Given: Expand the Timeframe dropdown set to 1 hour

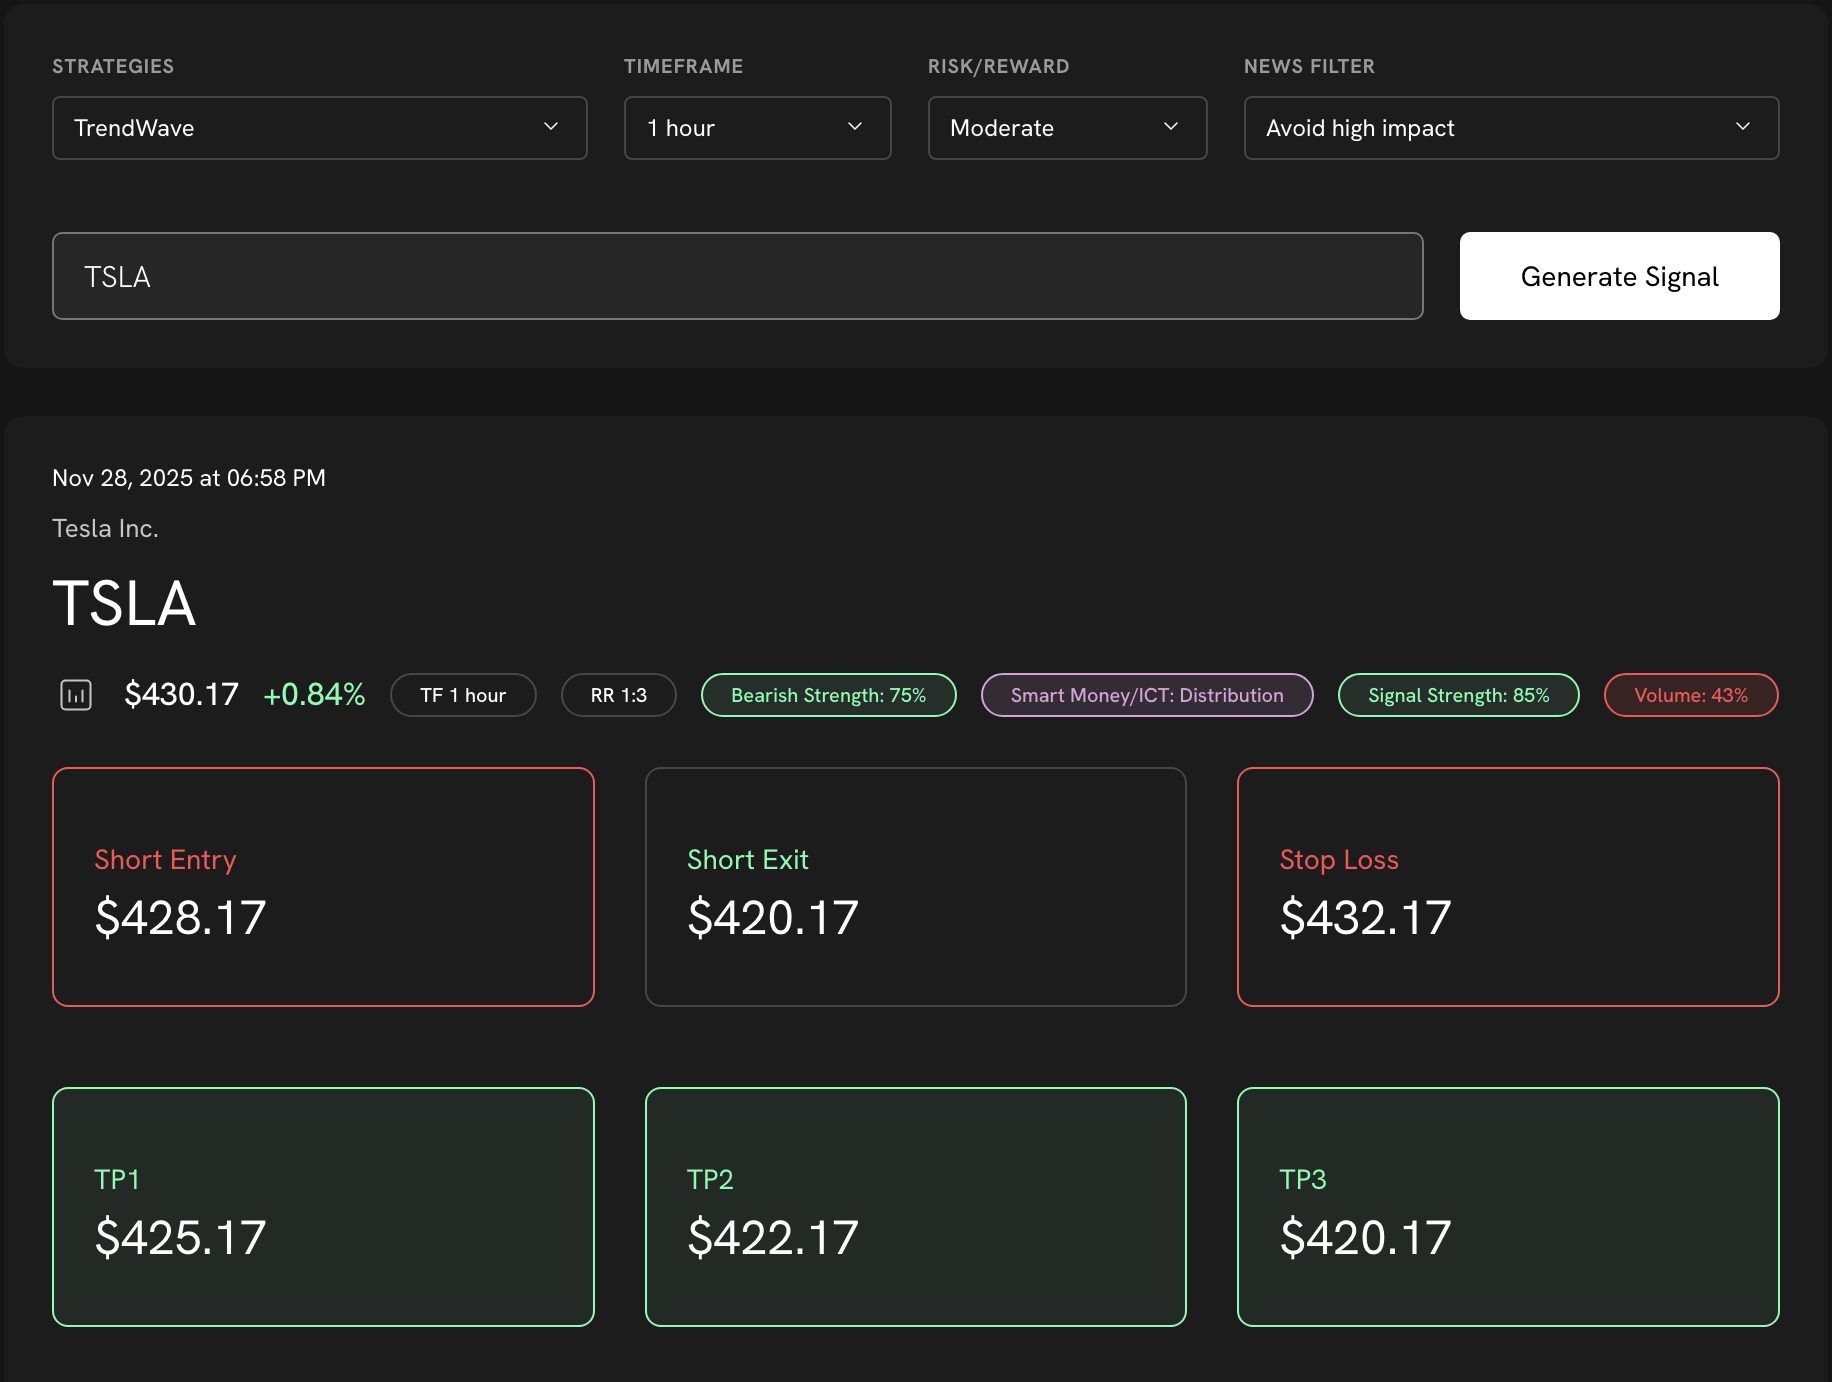Looking at the screenshot, I should (757, 128).
